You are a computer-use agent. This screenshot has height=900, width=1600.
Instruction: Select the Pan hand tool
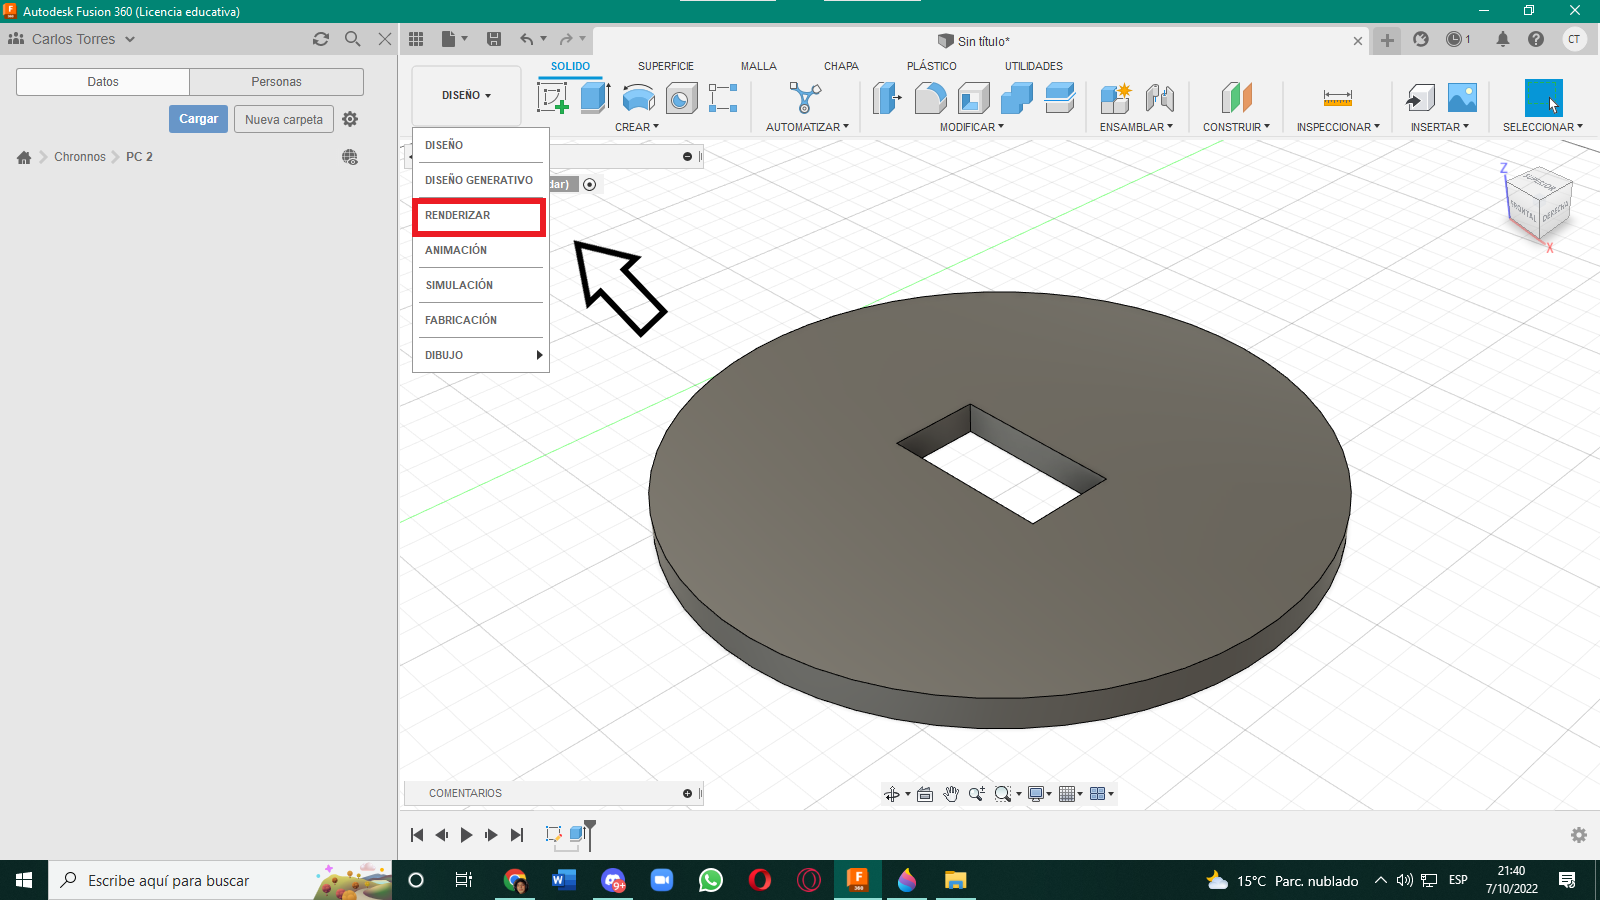pyautogui.click(x=951, y=794)
